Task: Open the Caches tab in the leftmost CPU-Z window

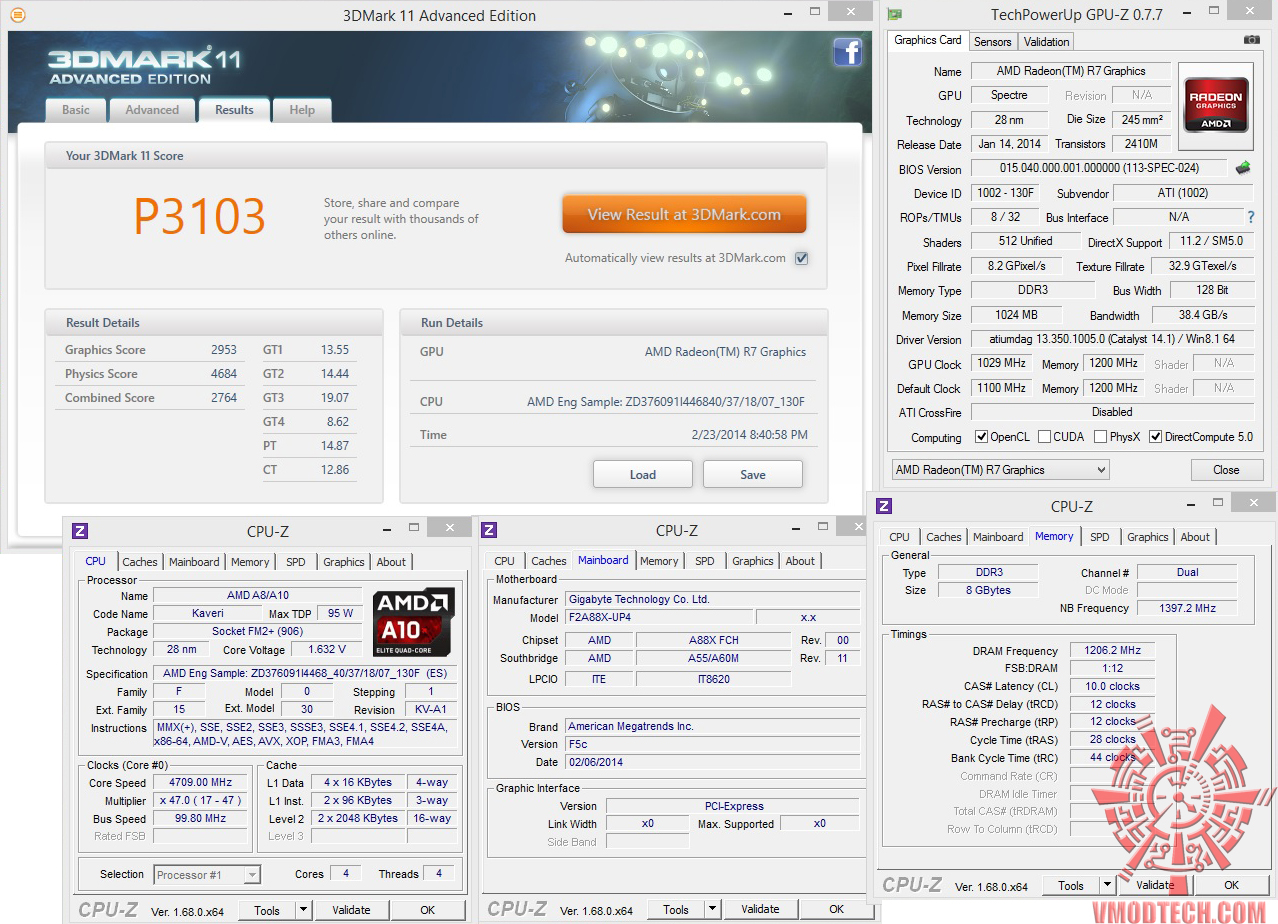Action: pyautogui.click(x=140, y=562)
